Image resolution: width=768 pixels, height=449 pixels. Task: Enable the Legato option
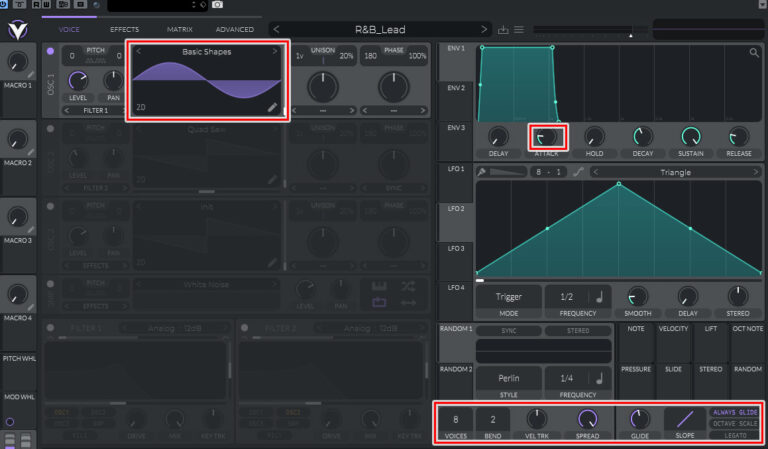(734, 435)
